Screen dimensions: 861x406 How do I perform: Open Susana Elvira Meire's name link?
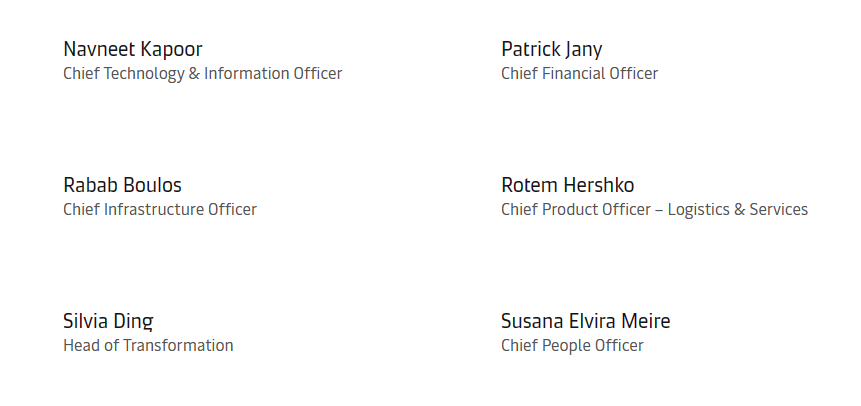585,321
